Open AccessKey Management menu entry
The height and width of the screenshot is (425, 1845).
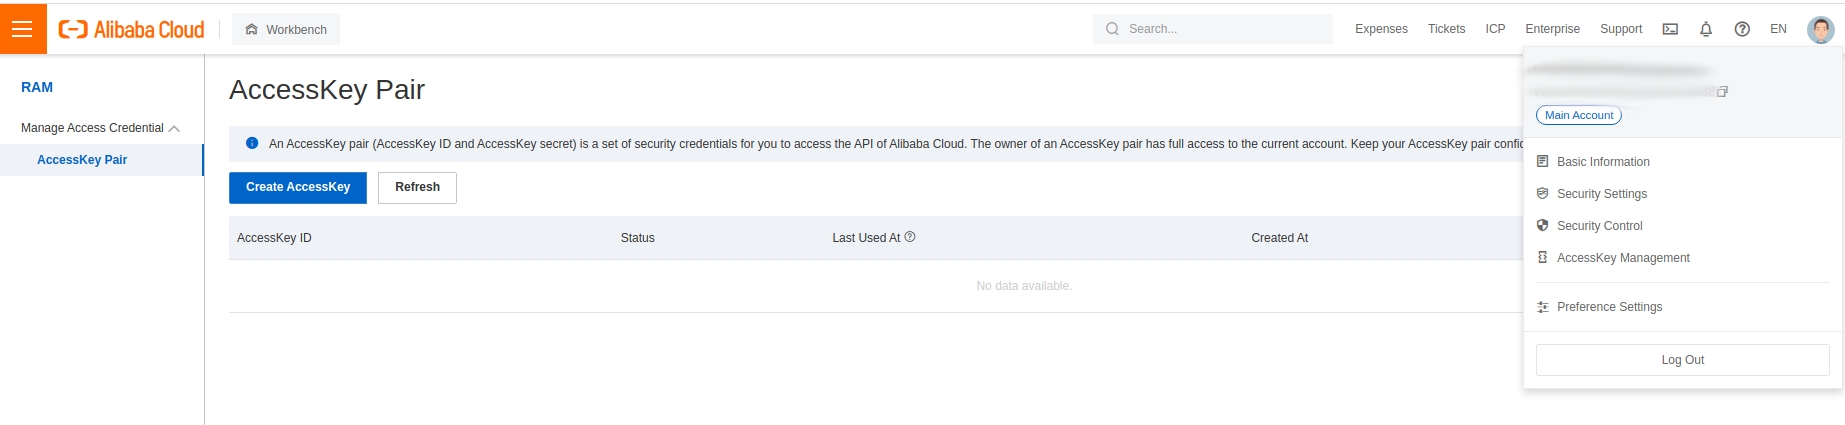click(x=1623, y=258)
